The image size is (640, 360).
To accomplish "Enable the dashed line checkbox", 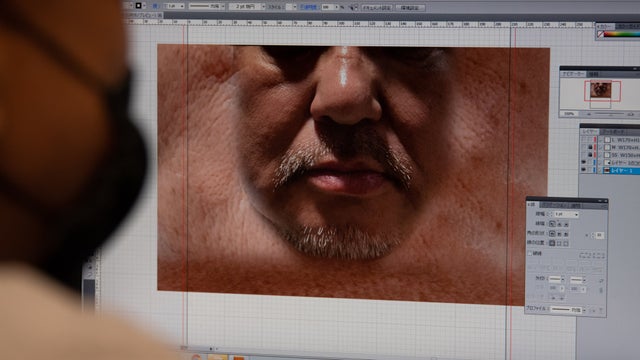I will [x=530, y=253].
